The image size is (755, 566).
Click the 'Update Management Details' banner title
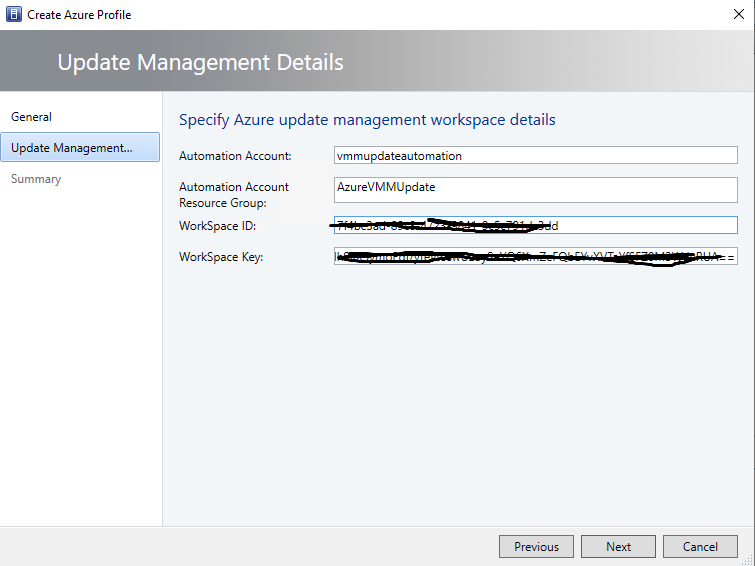coord(200,62)
